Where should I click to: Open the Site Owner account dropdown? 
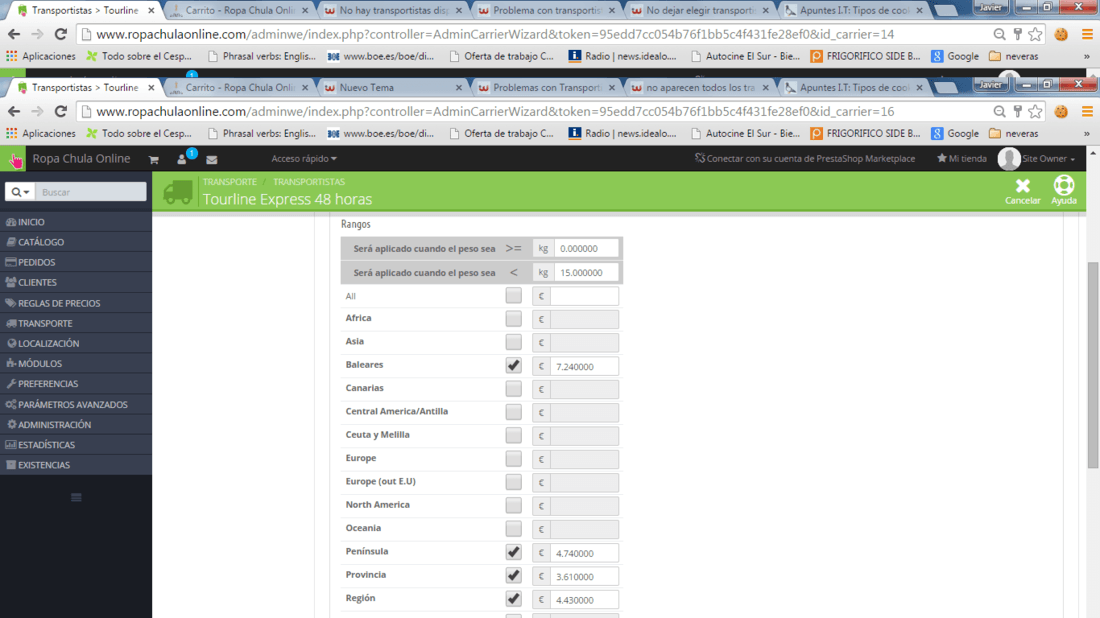point(1048,159)
